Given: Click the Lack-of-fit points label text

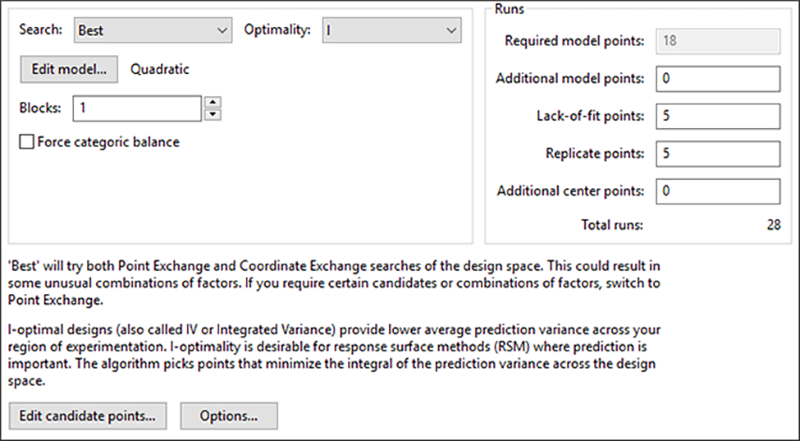Looking at the screenshot, I should 587,116.
